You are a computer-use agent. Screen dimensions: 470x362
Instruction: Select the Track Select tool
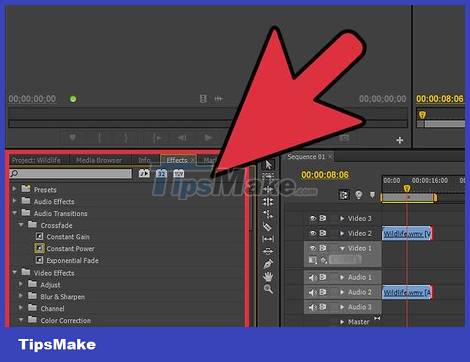click(268, 177)
